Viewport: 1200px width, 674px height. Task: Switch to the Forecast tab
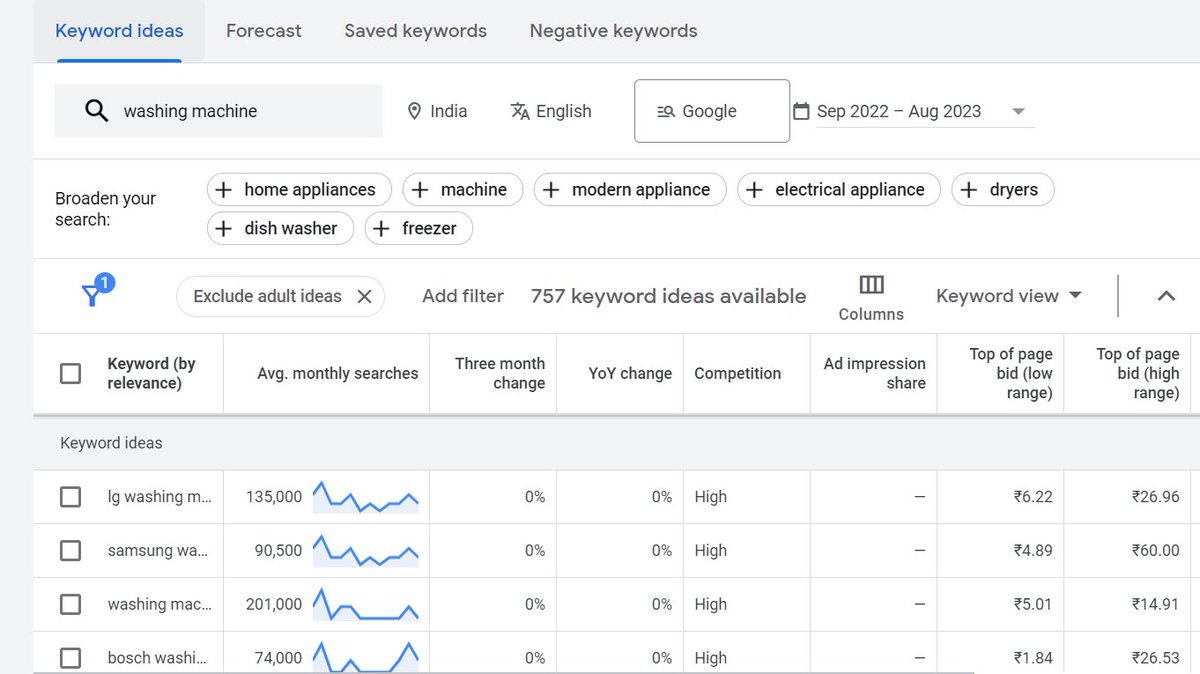coord(264,31)
